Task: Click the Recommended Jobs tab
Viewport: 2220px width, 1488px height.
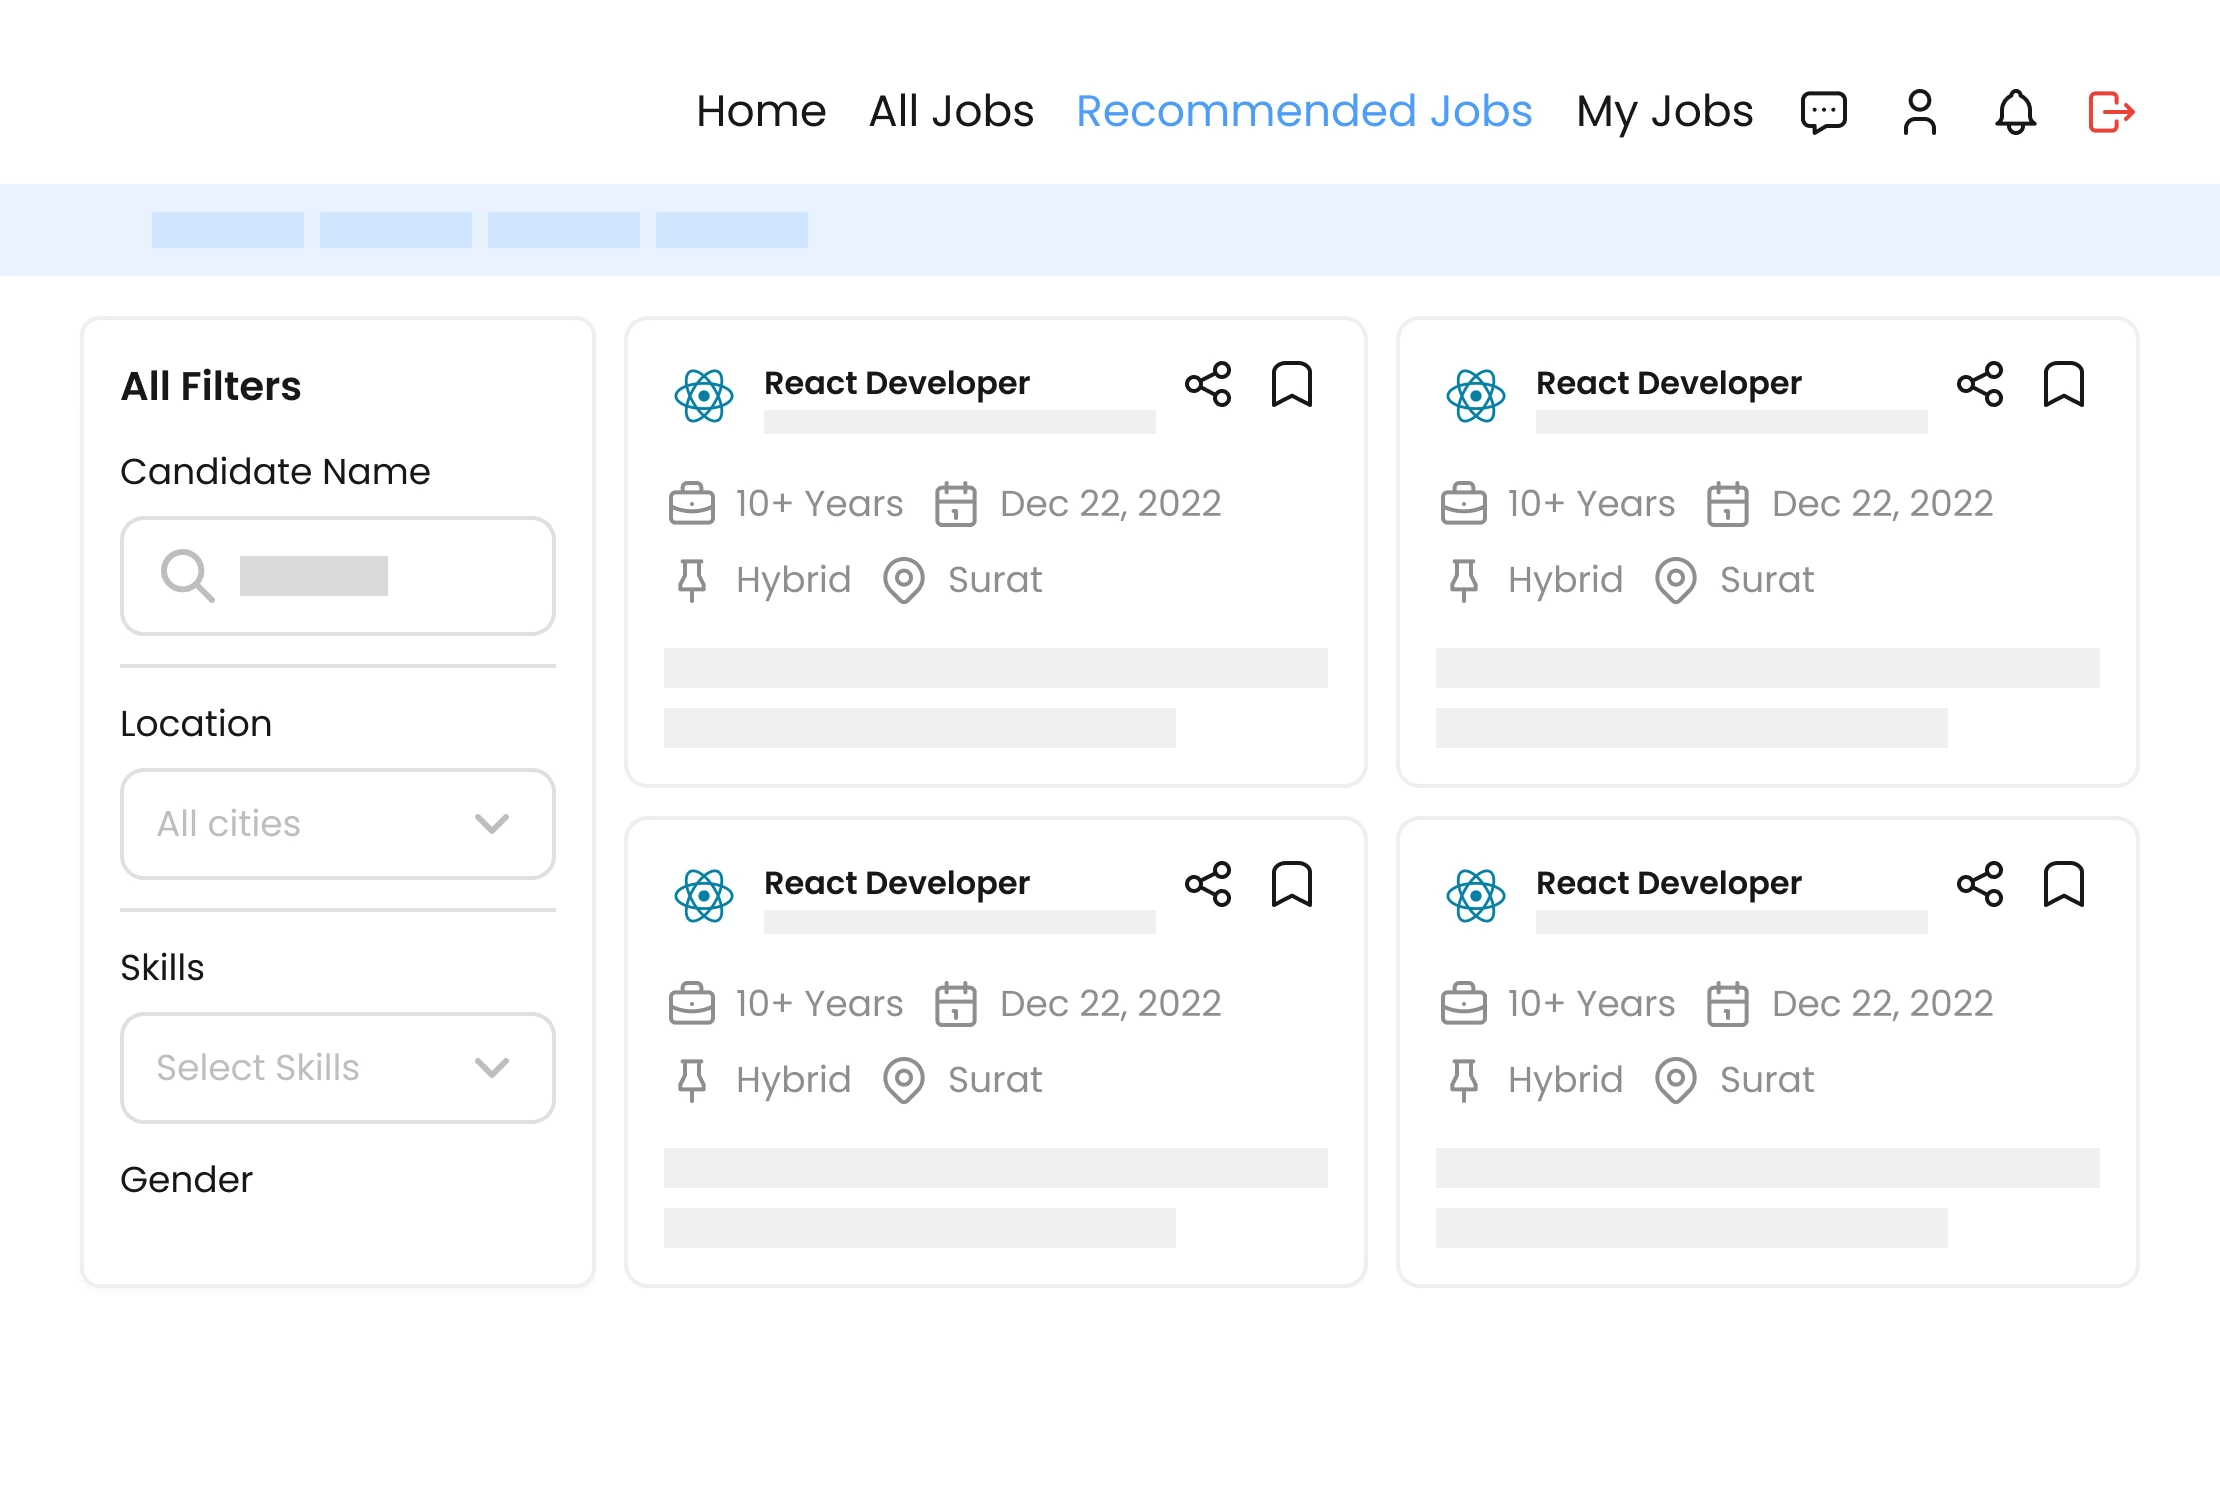Action: point(1305,111)
